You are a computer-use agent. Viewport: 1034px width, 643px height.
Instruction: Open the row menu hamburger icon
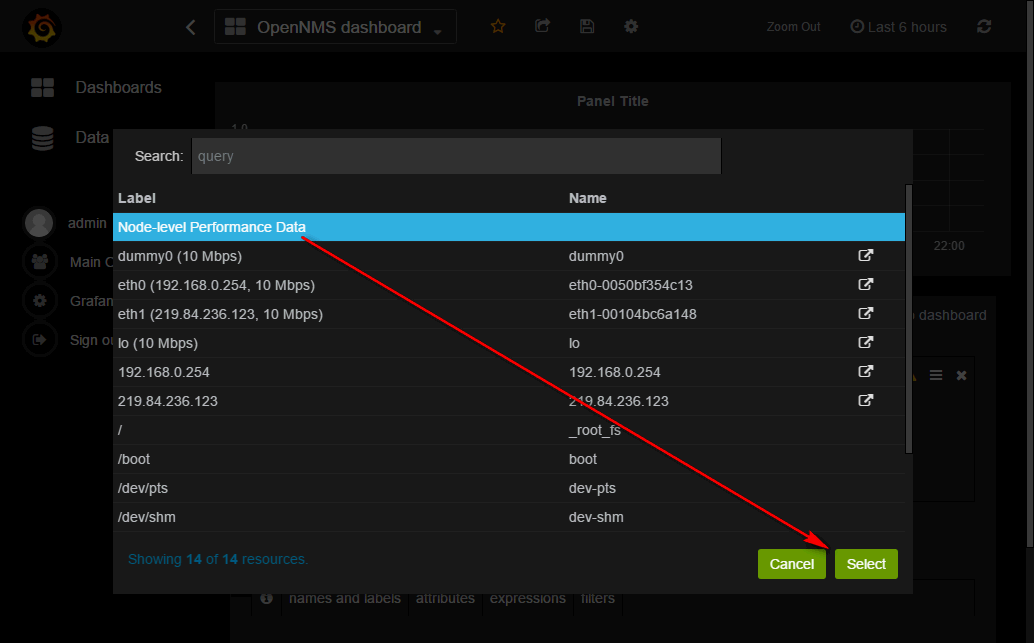click(936, 375)
